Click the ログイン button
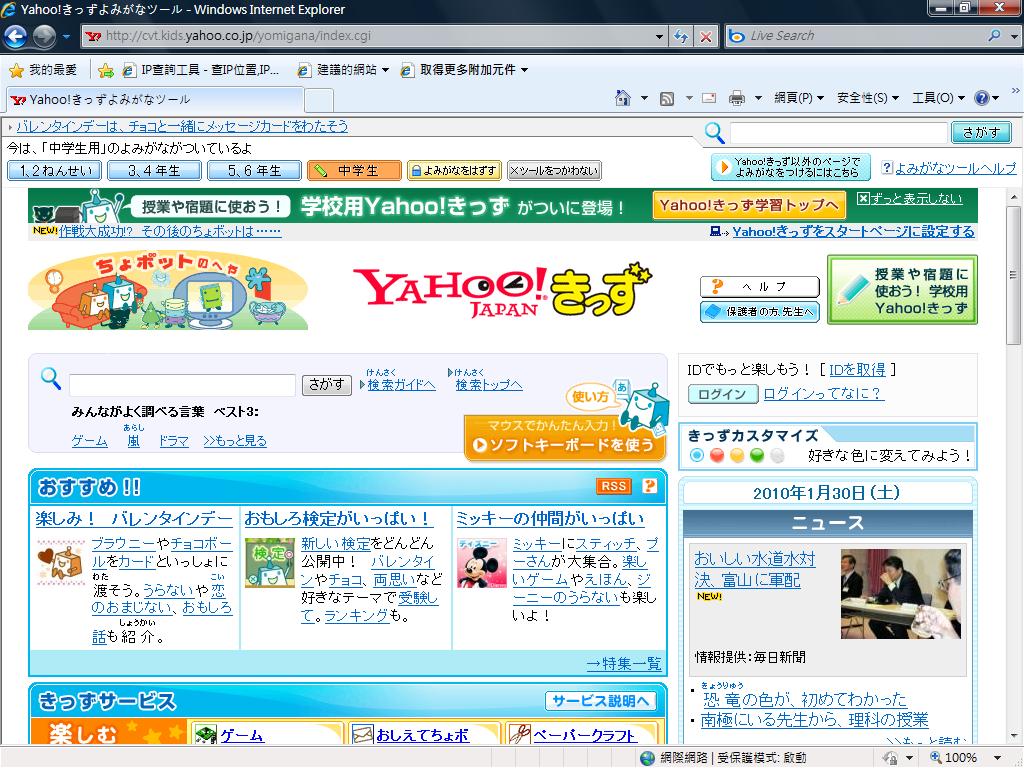This screenshot has width=1024, height=768. [722, 394]
